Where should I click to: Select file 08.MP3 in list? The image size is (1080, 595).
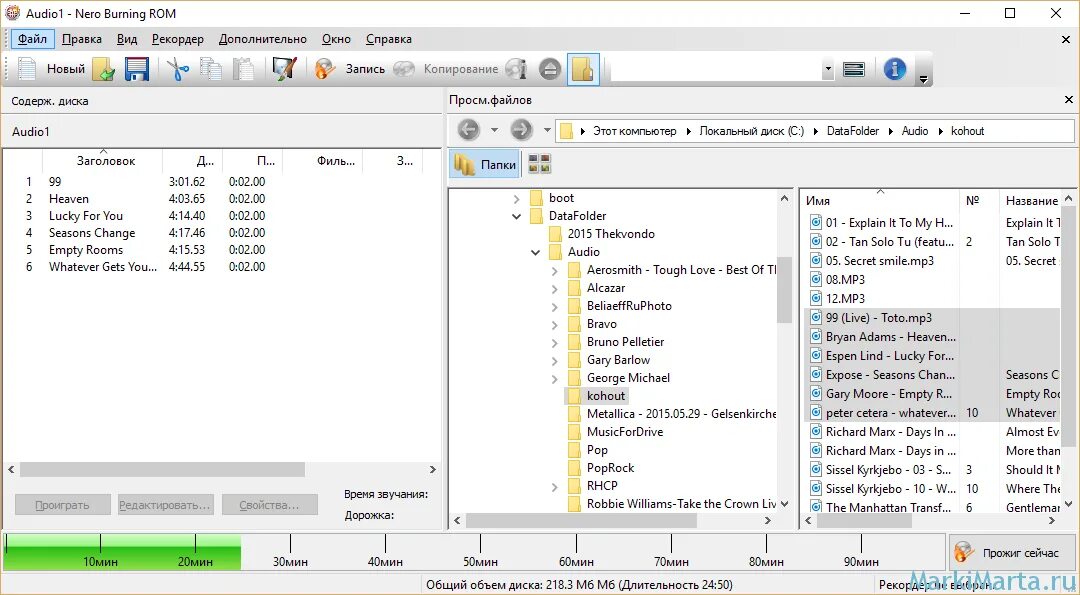click(845, 280)
